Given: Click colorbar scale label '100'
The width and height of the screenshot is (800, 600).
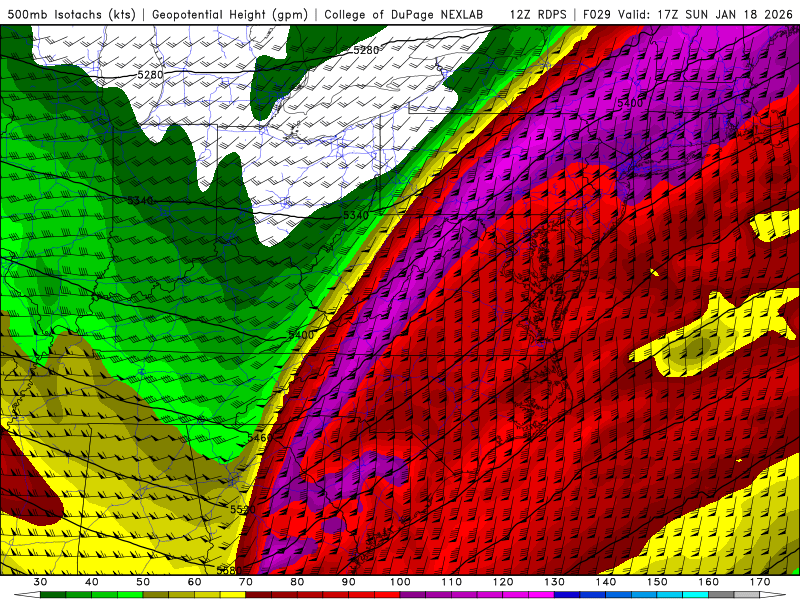Looking at the screenshot, I should [400, 582].
